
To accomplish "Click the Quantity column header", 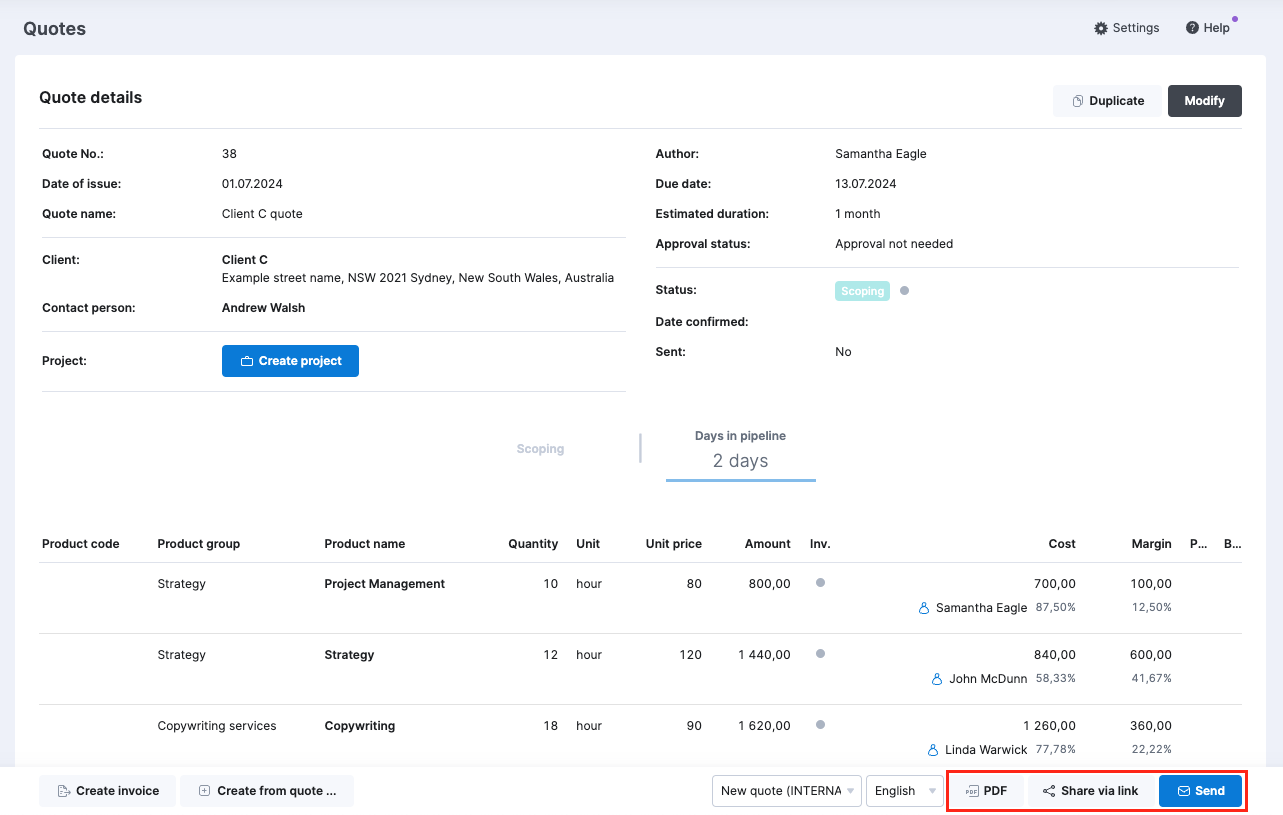I will [x=533, y=544].
